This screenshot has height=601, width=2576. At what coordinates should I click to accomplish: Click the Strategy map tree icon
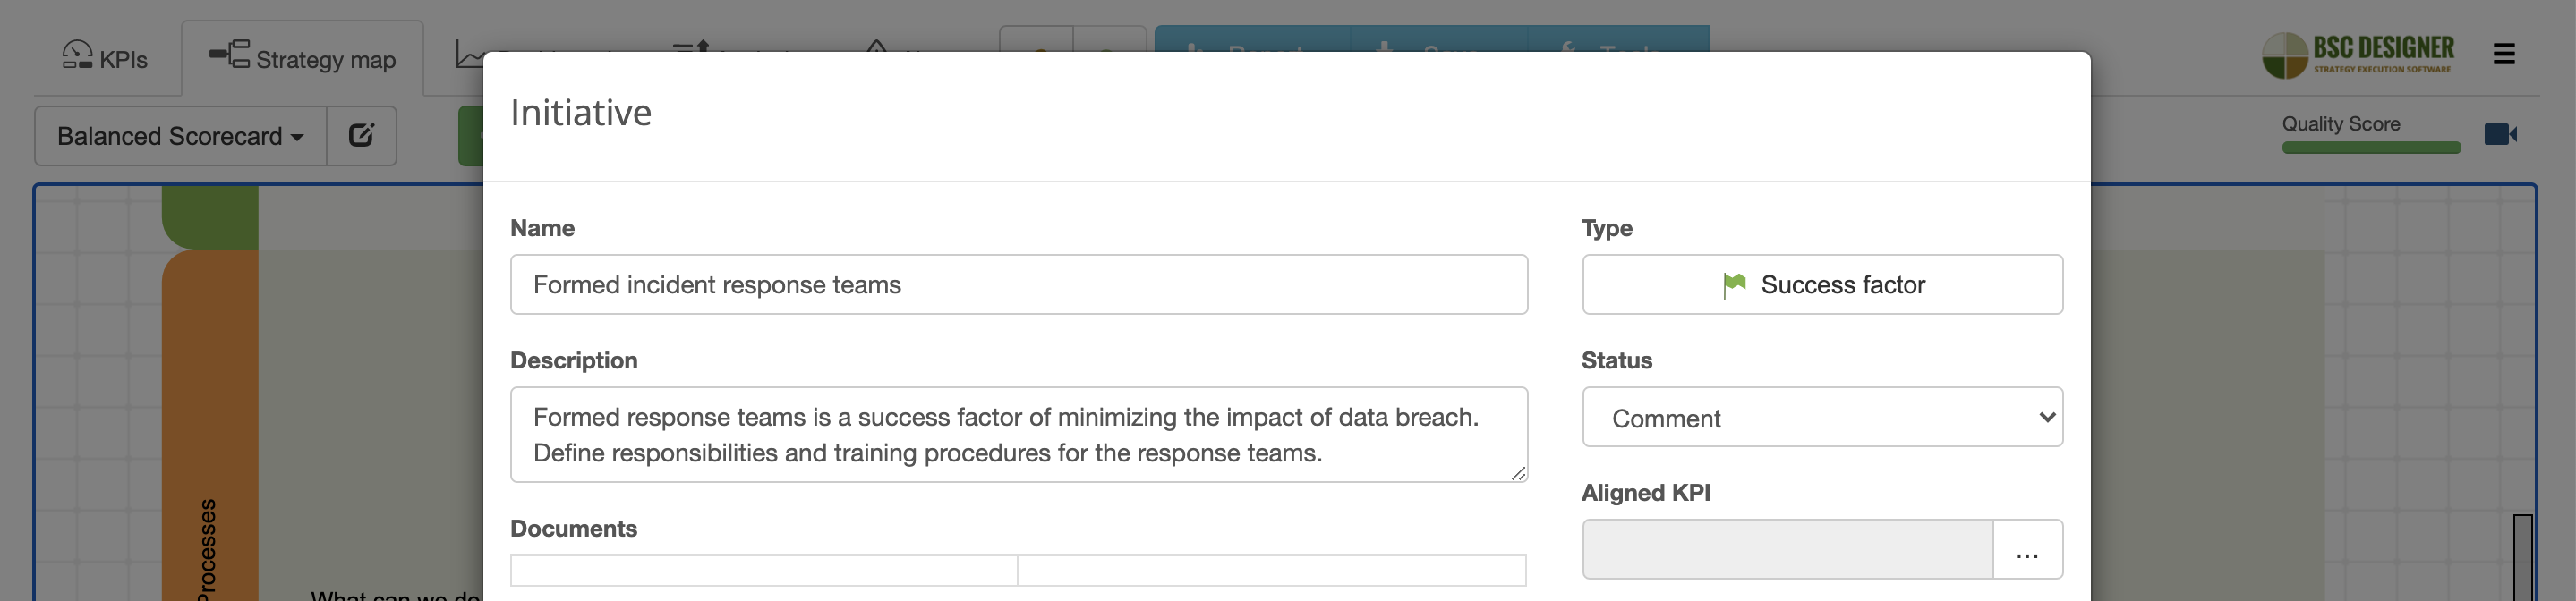point(229,54)
